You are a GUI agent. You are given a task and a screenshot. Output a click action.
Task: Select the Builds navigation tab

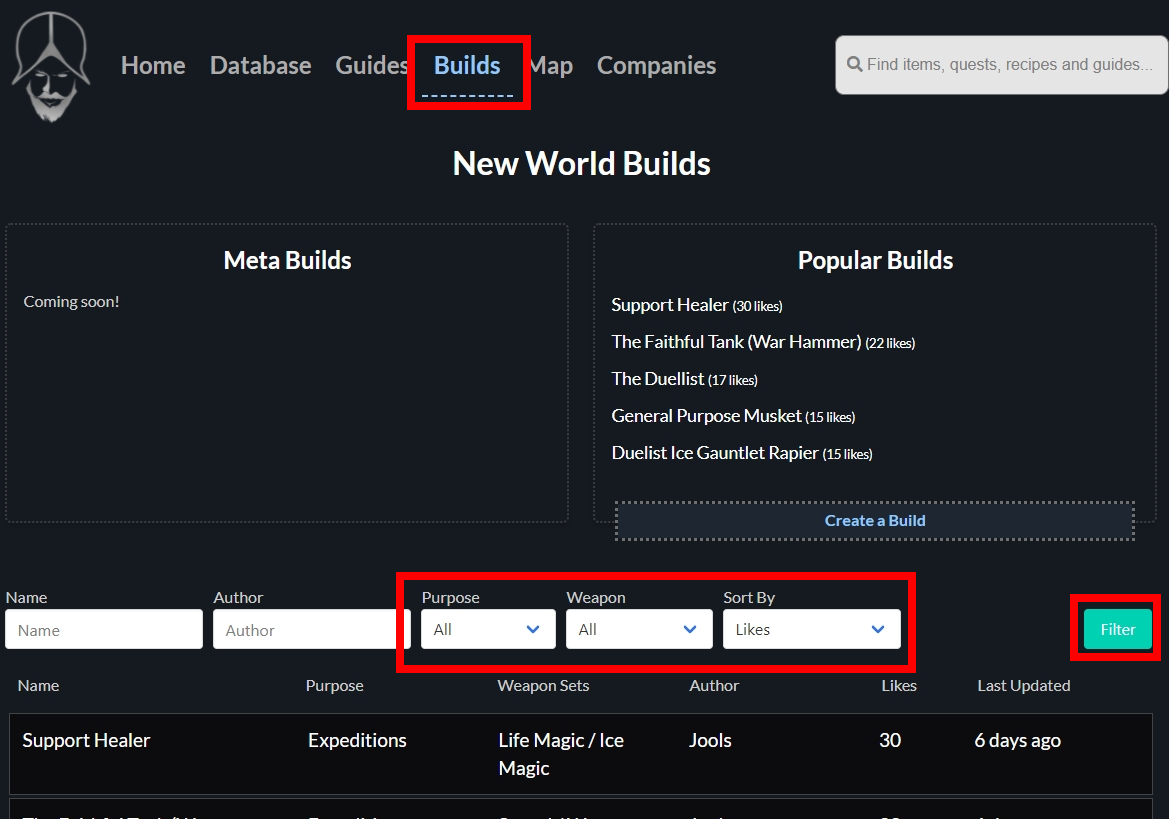click(x=467, y=66)
